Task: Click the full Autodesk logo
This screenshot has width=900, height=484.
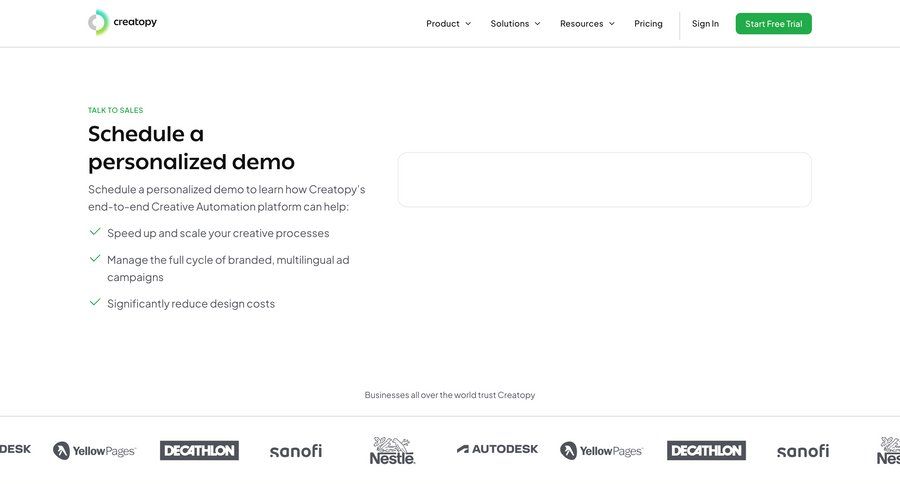Action: click(498, 450)
